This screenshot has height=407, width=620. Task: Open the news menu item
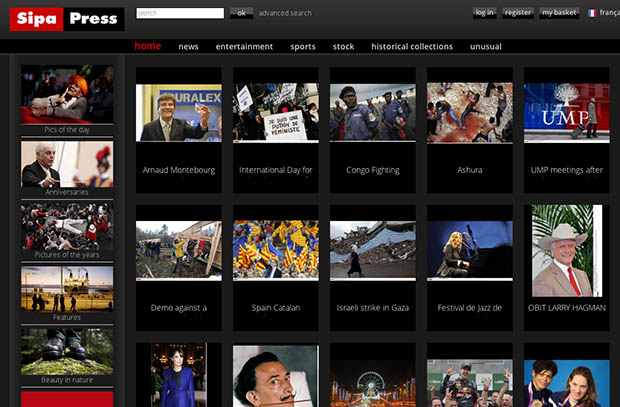click(188, 47)
